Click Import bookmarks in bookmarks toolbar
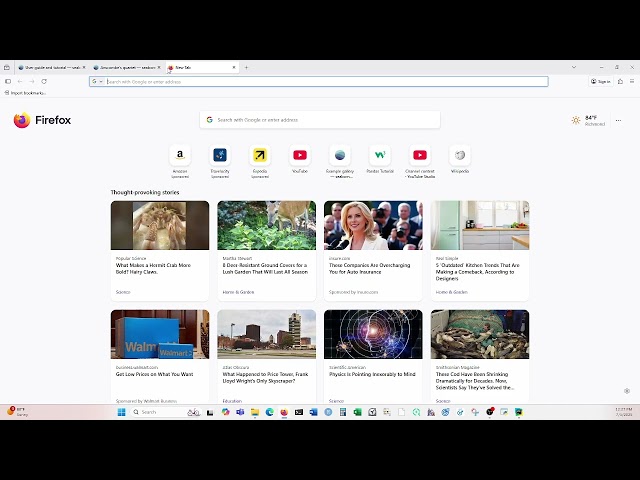 [x=27, y=92]
